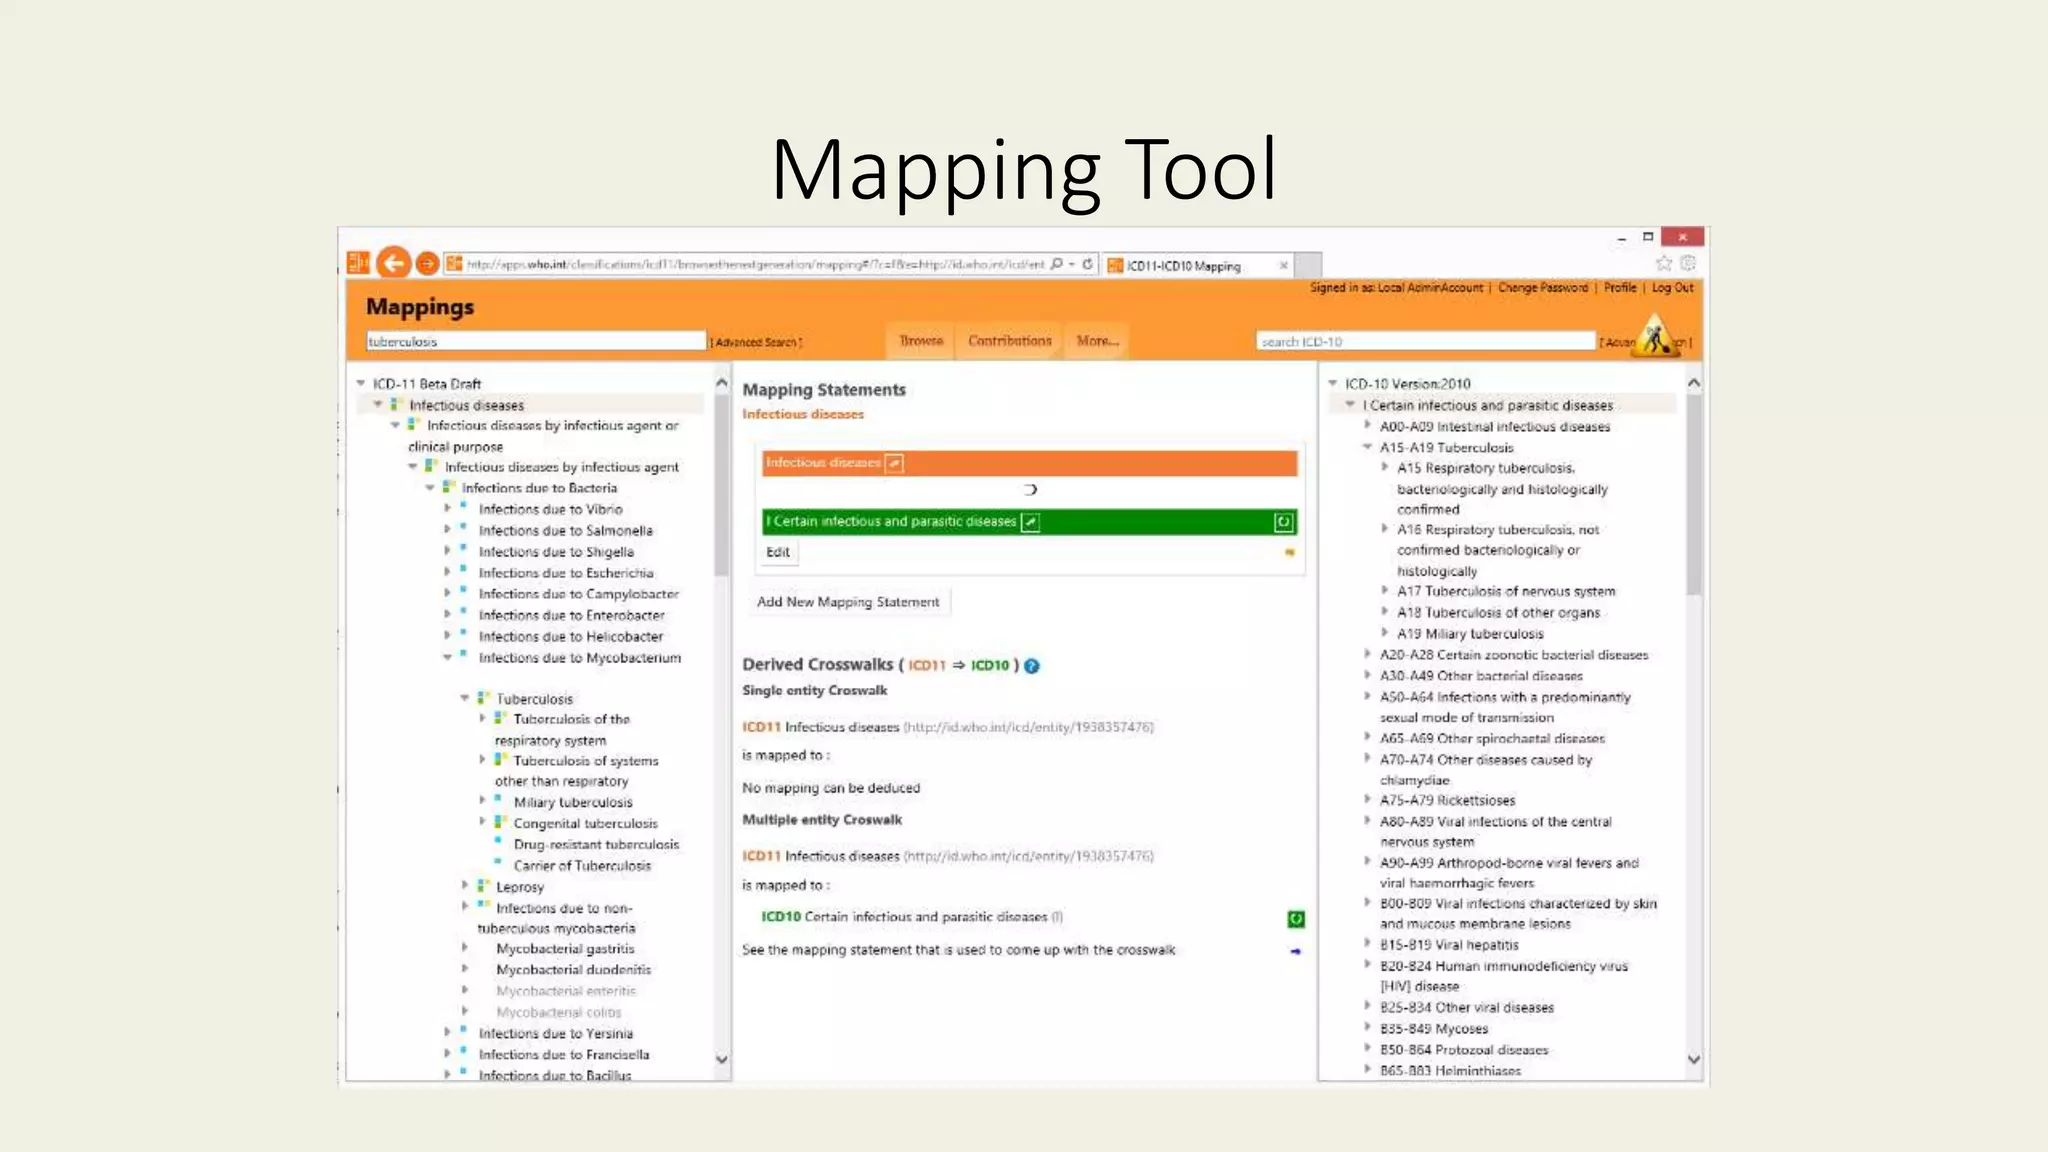Expand B15-B19 Viral hepatitis
The width and height of the screenshot is (2048, 1152).
pos(1367,943)
